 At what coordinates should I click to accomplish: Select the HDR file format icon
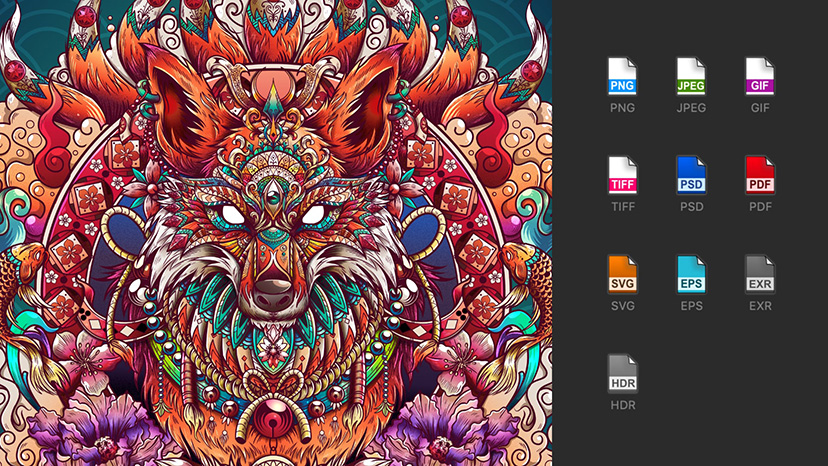pyautogui.click(x=622, y=373)
